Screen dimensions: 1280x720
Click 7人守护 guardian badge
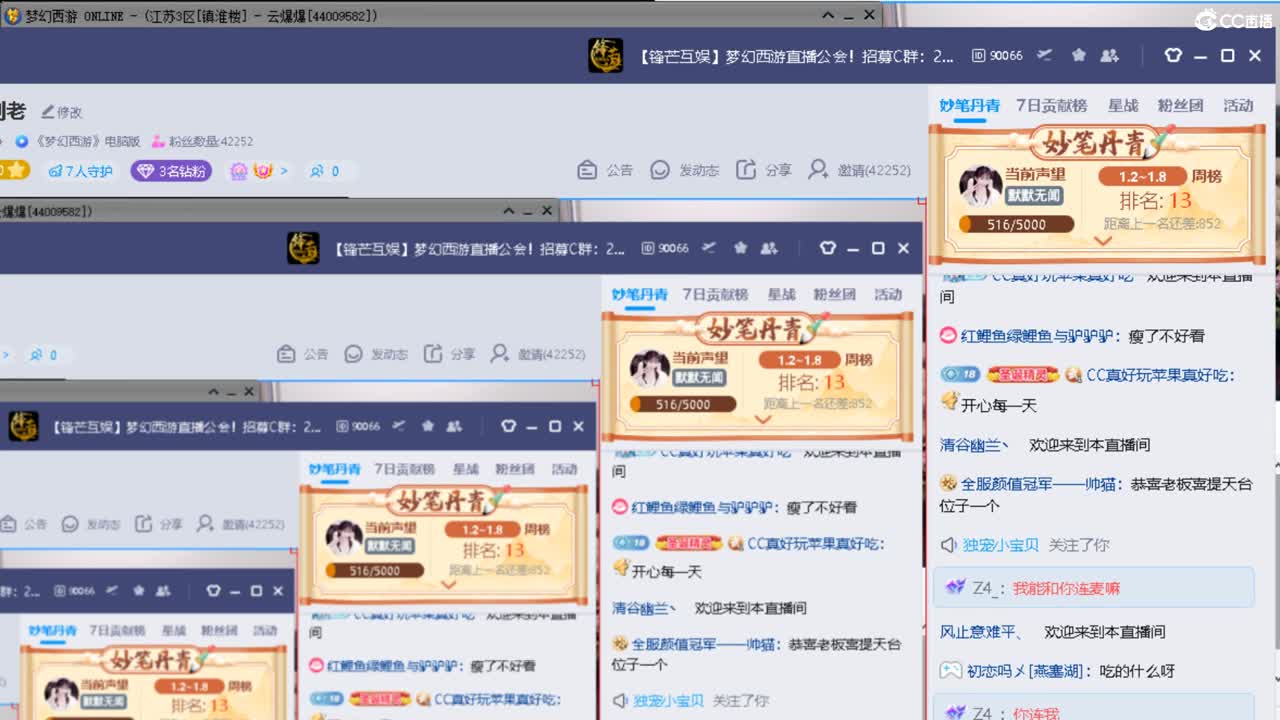coord(80,171)
